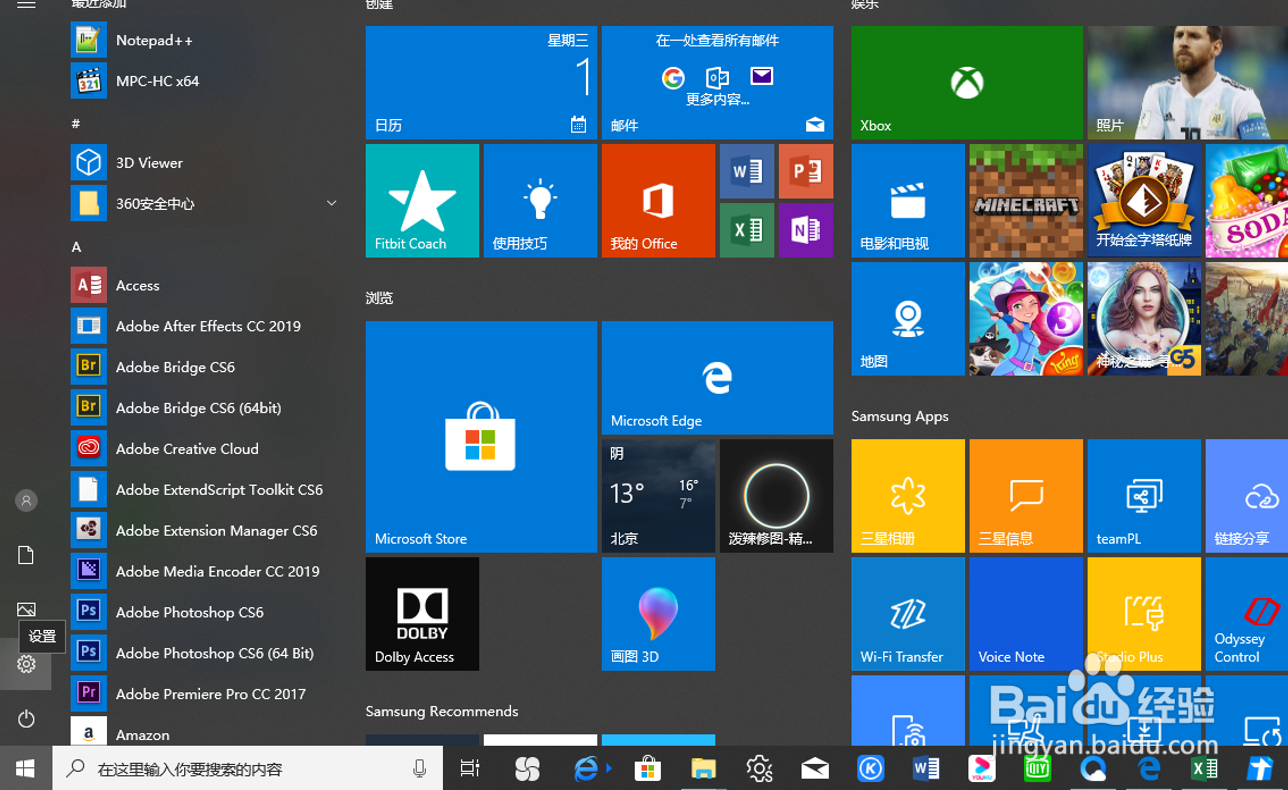Click the 浏览 tile group heading

point(379,298)
